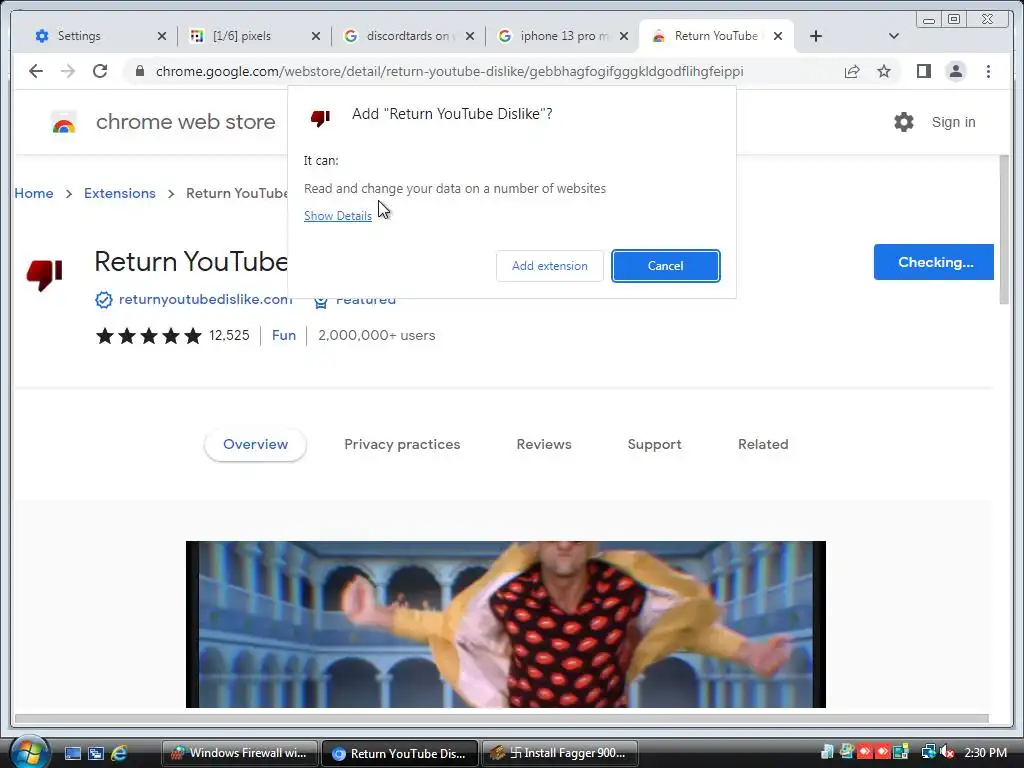This screenshot has height=768, width=1024.
Task: Click the extension preview video thumbnail
Action: [x=505, y=624]
